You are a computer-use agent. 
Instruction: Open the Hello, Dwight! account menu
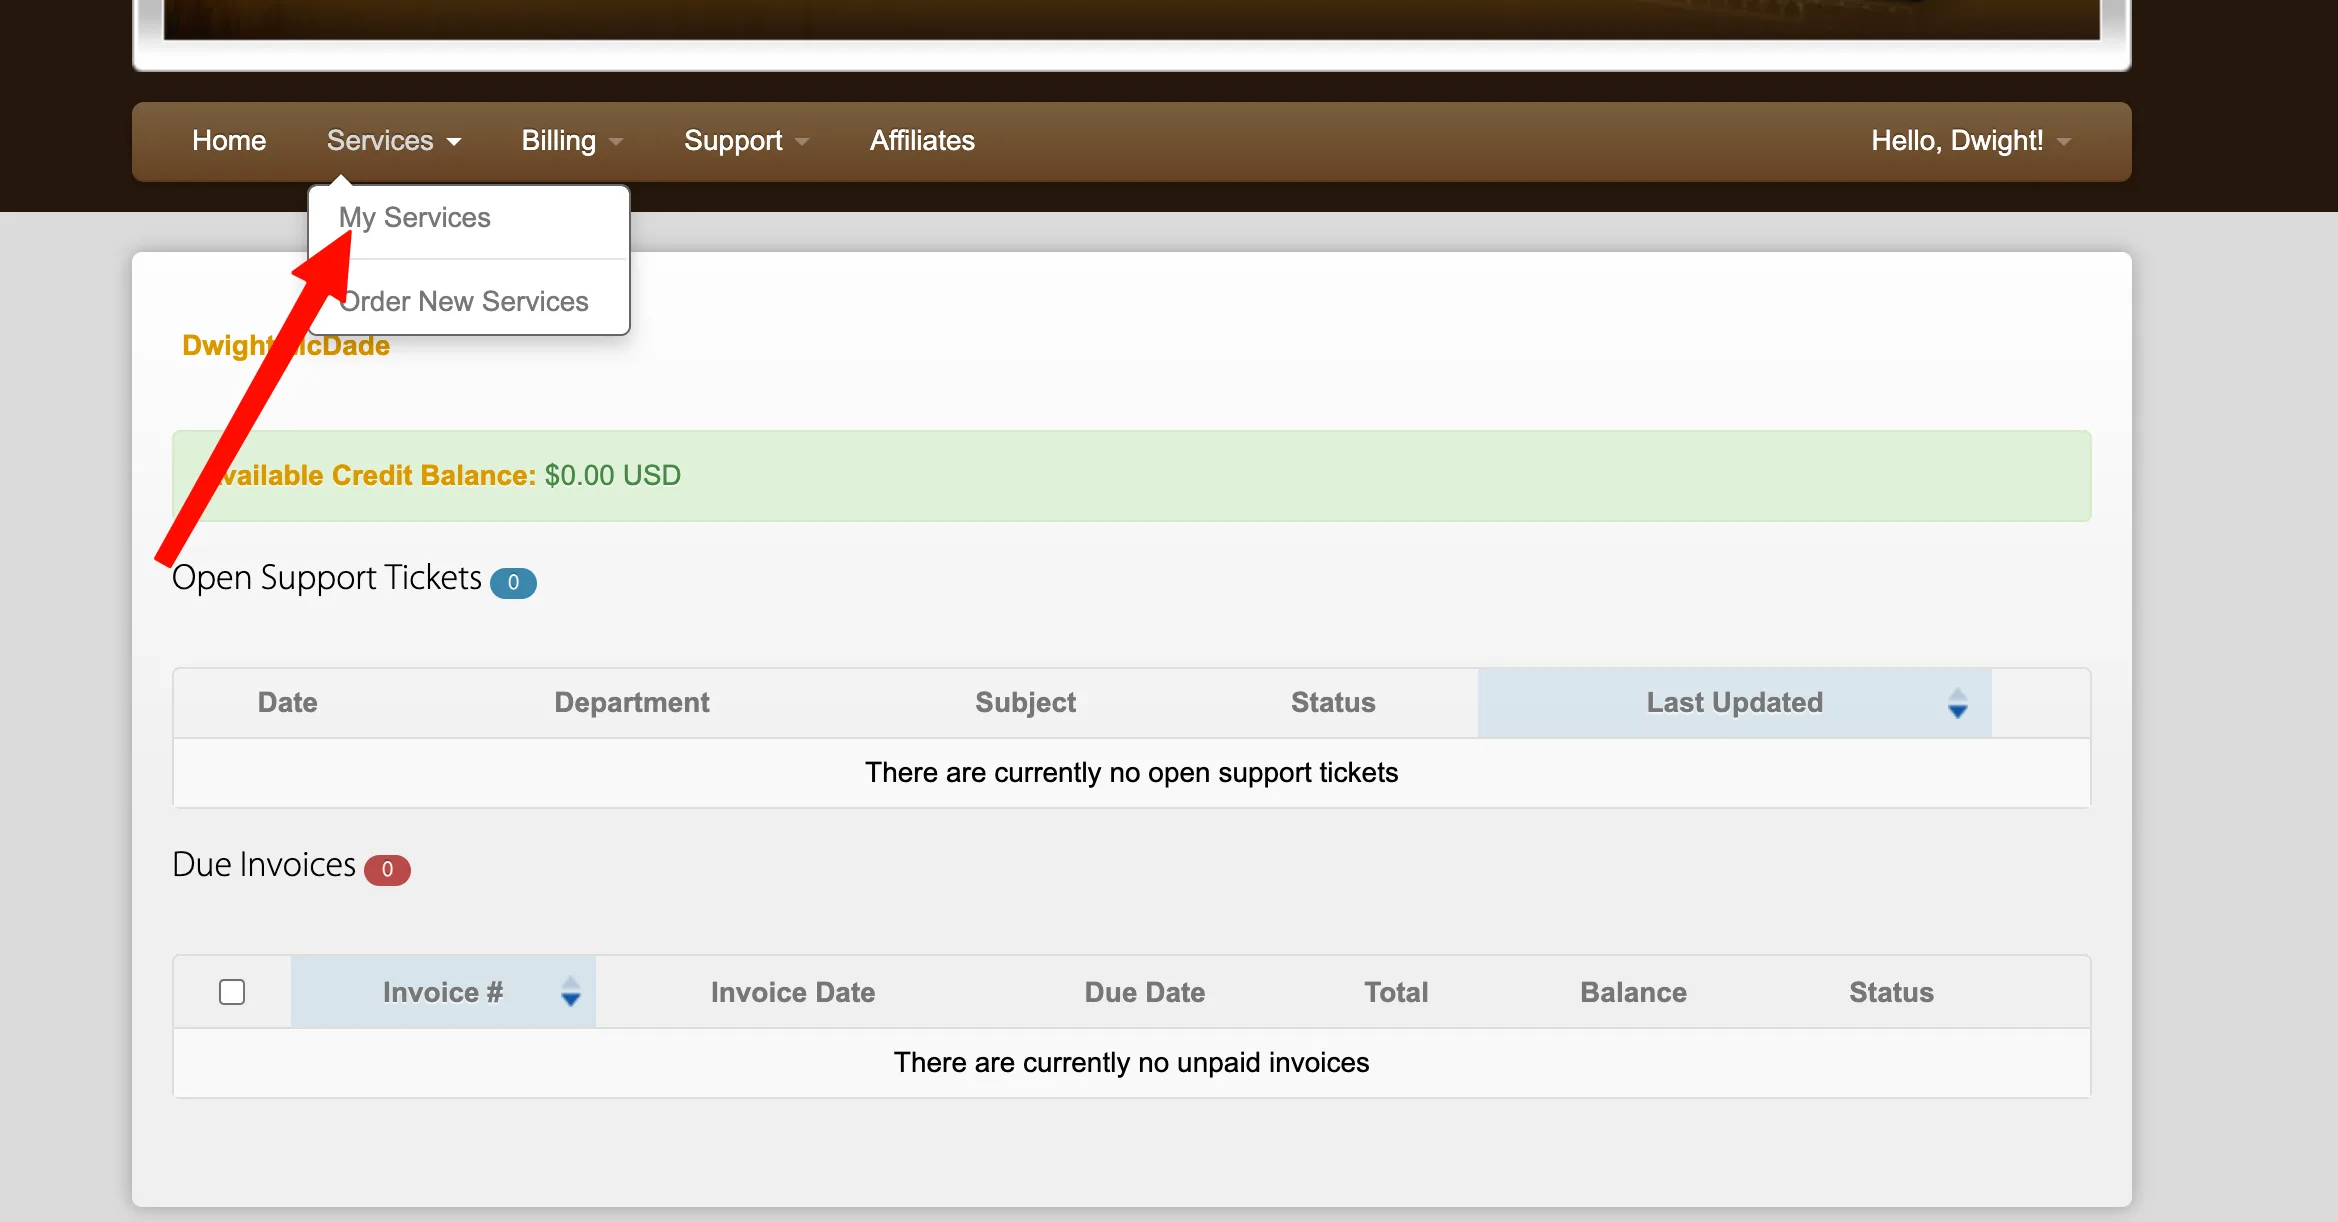click(1970, 141)
